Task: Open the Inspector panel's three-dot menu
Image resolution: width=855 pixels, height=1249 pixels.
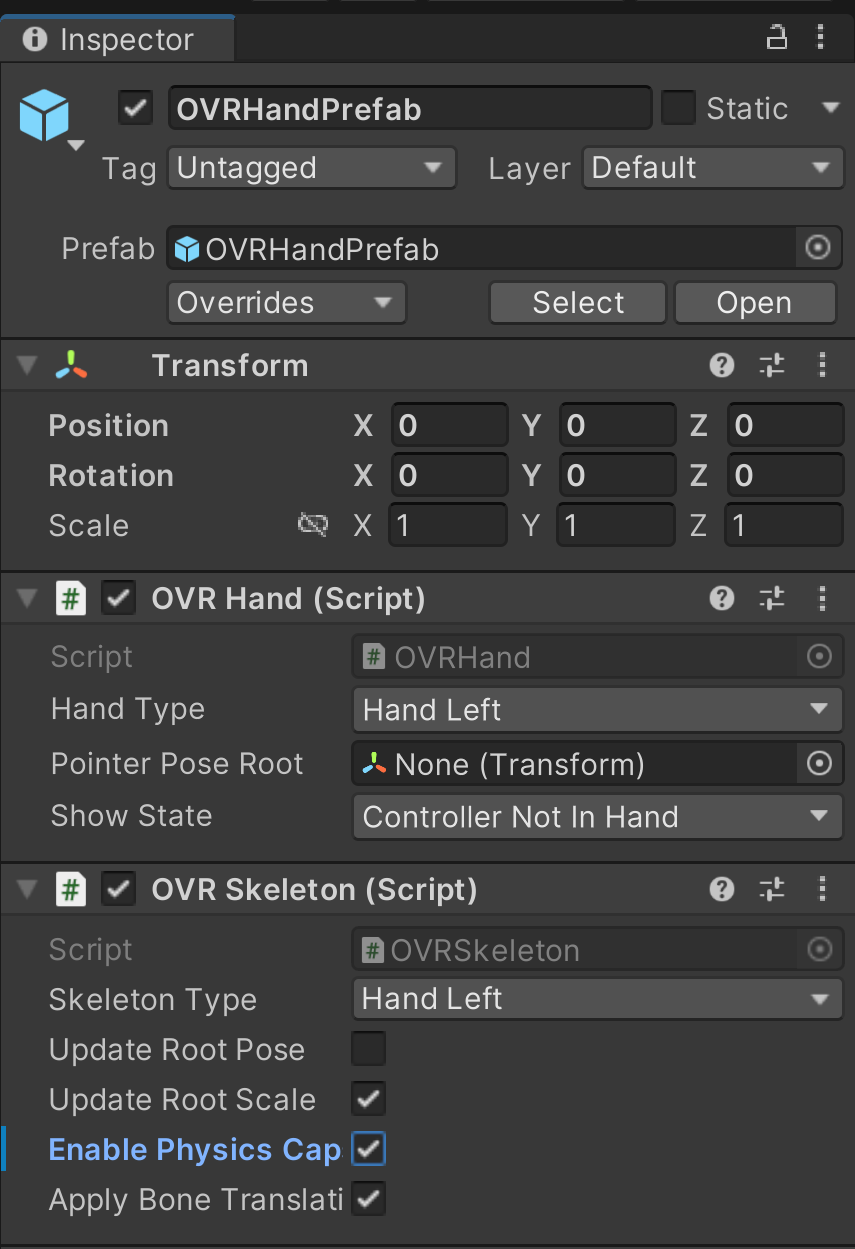Action: coord(820,38)
